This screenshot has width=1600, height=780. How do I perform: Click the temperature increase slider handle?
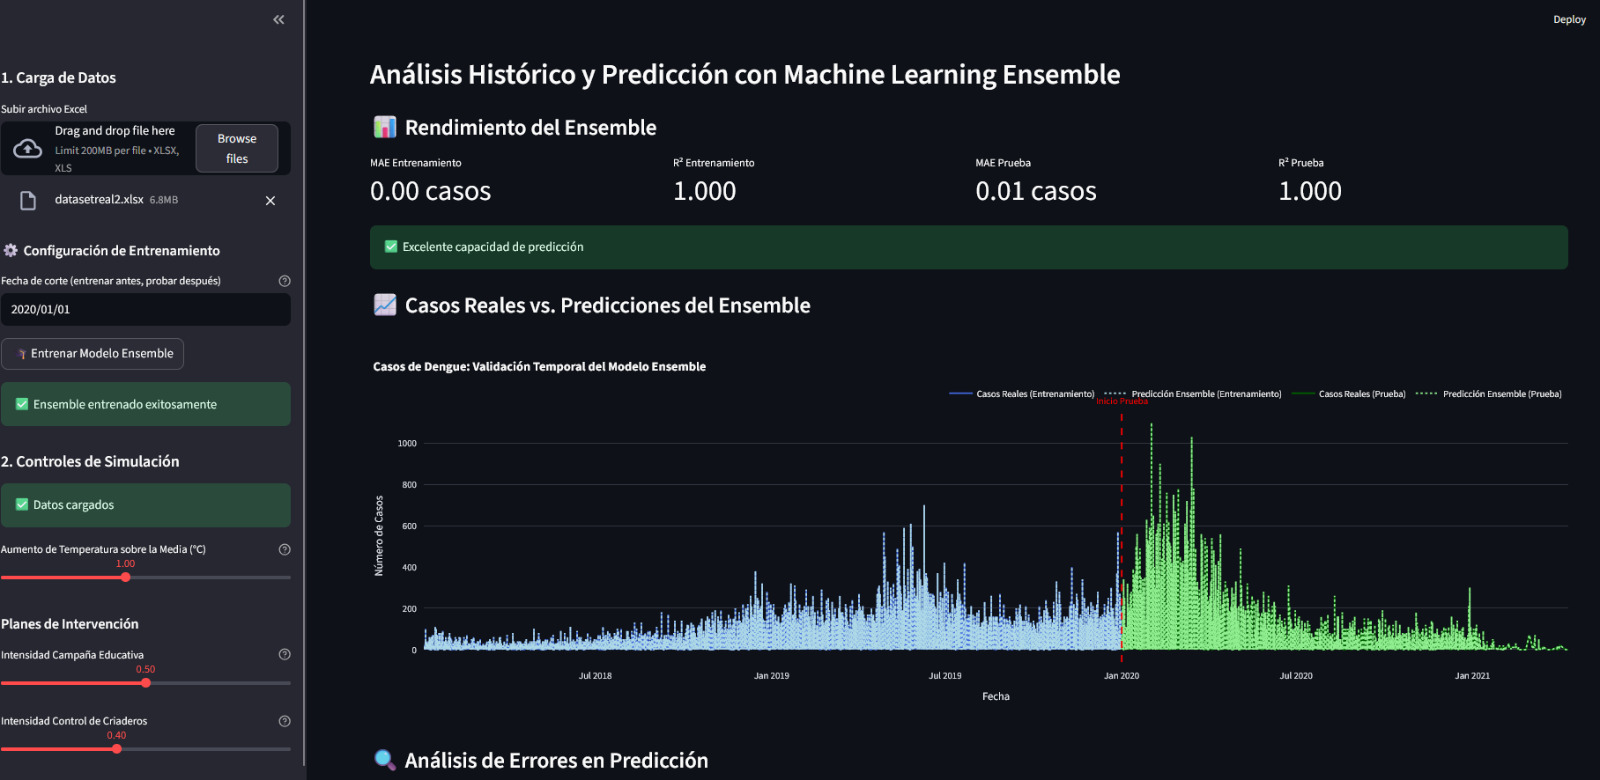tap(125, 577)
